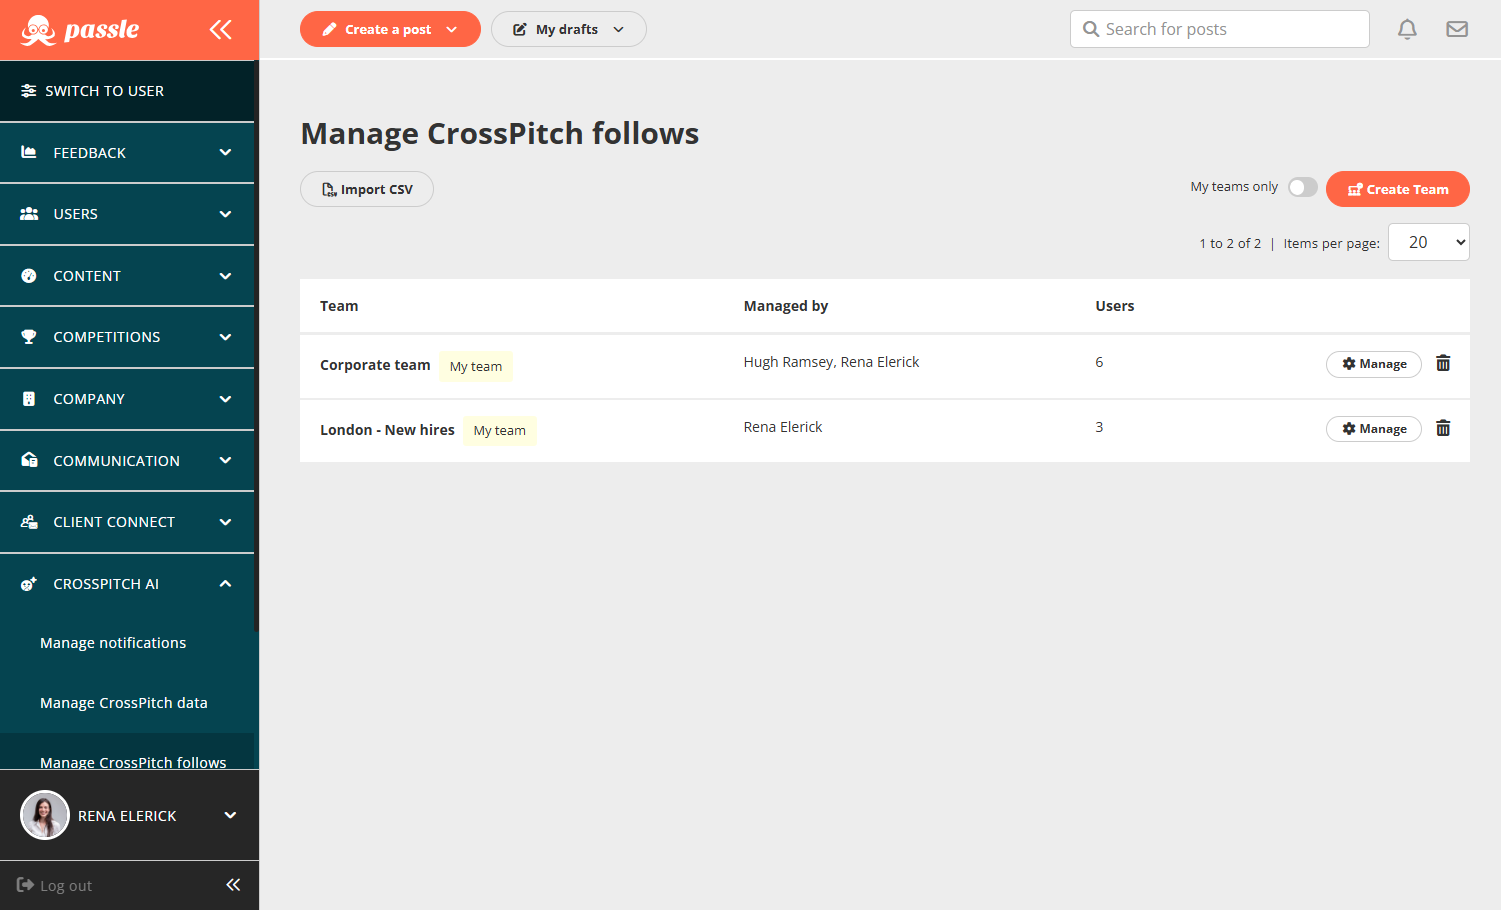
Task: Expand the Rena Elerick user menu
Action: tap(230, 815)
